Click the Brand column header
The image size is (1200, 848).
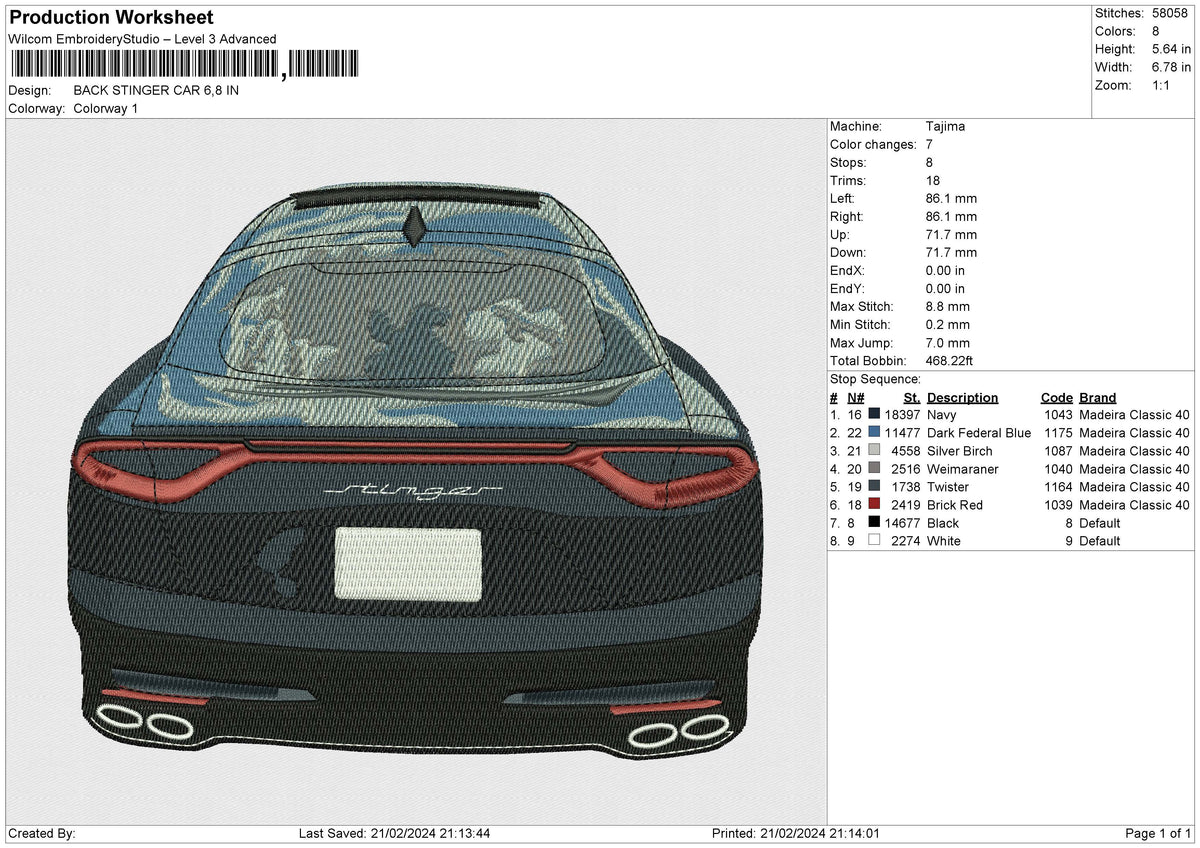point(1097,397)
